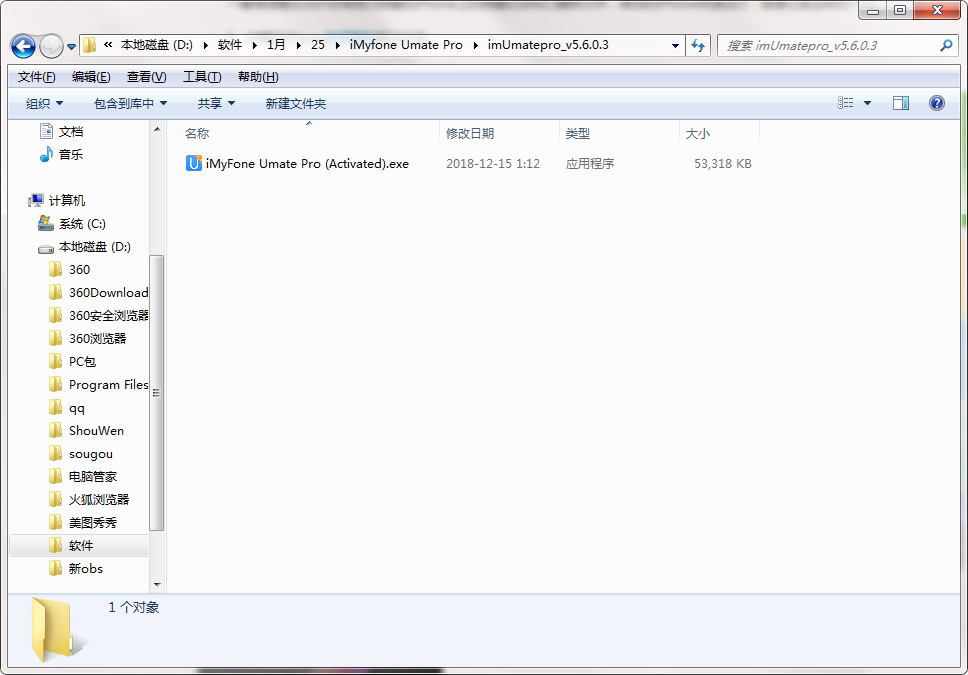Click the iMyFone Umate Pro exe icon
Image resolution: width=968 pixels, height=675 pixels.
click(194, 163)
